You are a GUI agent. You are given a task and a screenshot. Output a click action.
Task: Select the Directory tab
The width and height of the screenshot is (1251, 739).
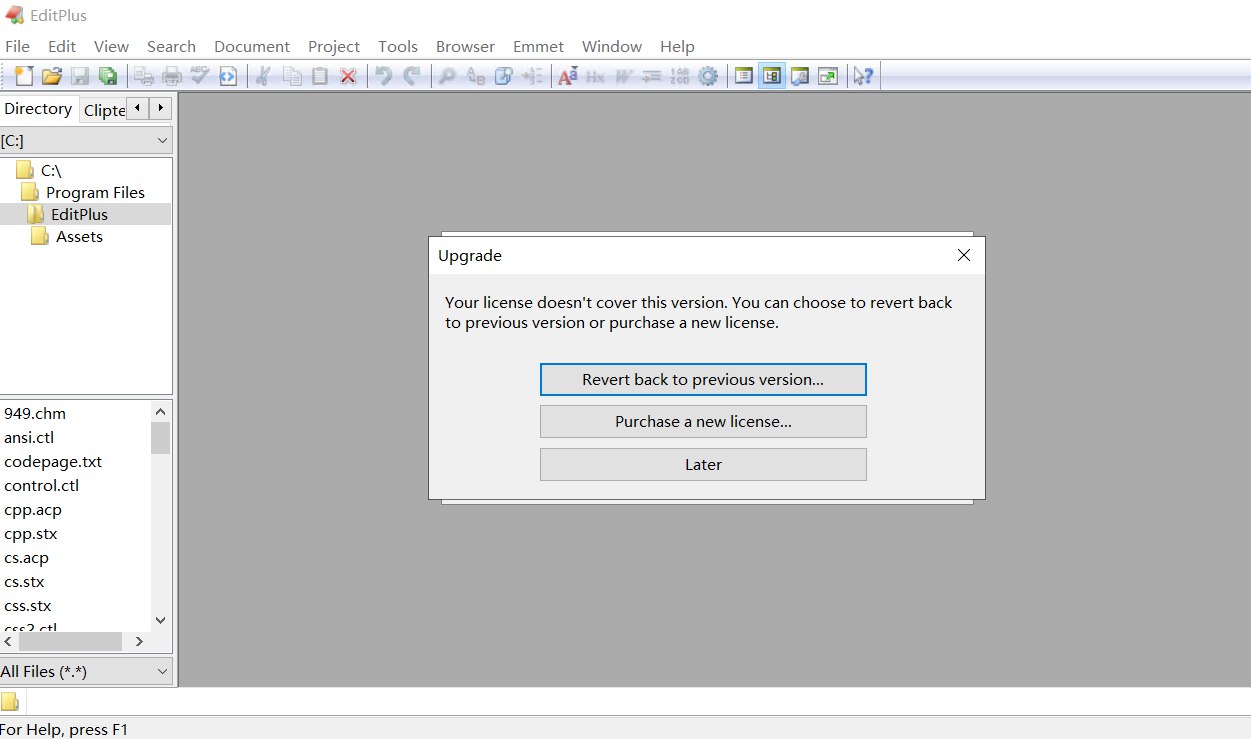39,109
